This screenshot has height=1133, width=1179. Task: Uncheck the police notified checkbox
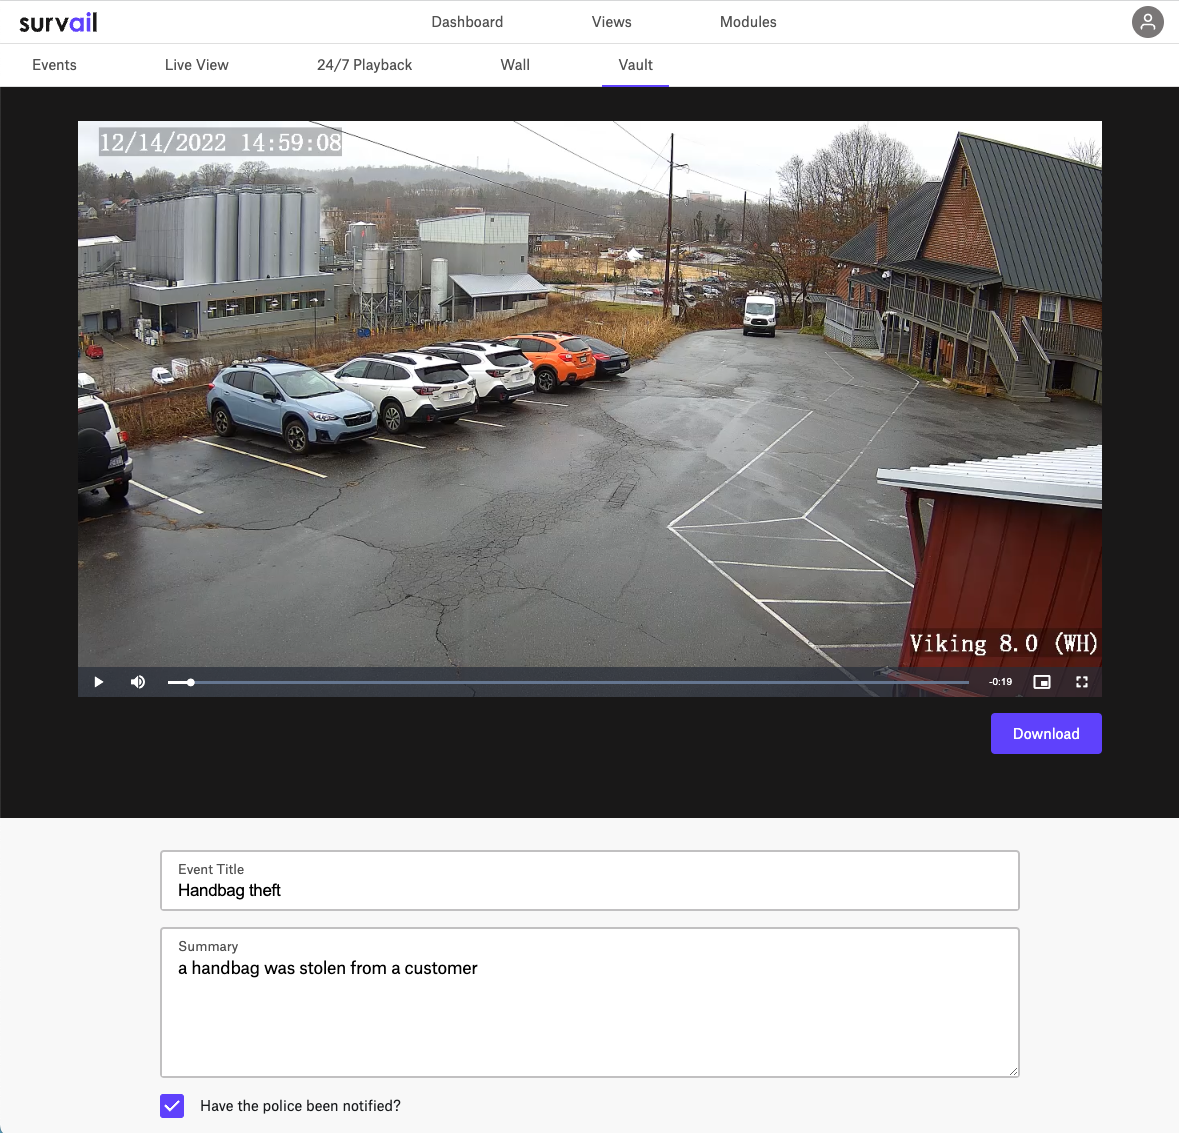click(x=172, y=1105)
